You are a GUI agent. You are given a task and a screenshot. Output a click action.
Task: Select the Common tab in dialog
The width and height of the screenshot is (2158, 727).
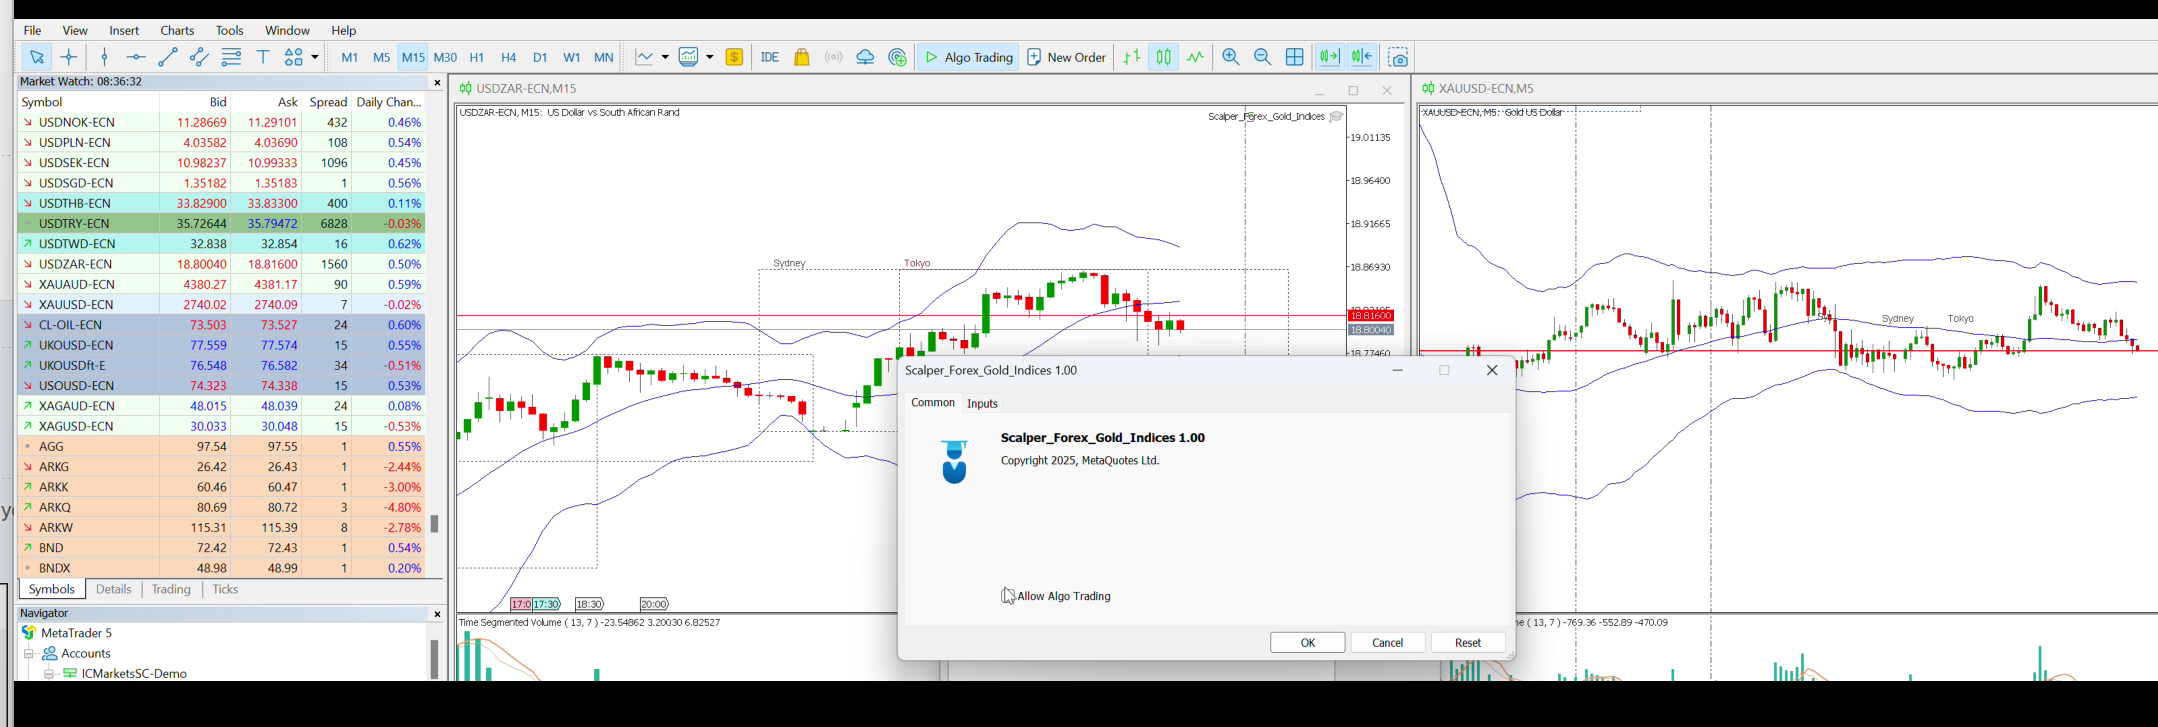coord(933,402)
